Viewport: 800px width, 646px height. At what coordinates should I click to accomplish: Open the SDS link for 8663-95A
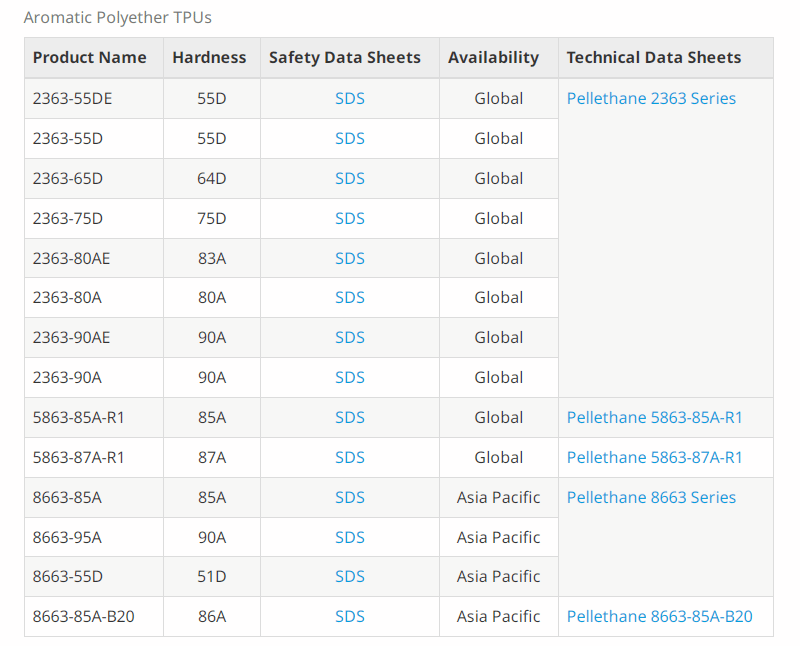click(349, 537)
